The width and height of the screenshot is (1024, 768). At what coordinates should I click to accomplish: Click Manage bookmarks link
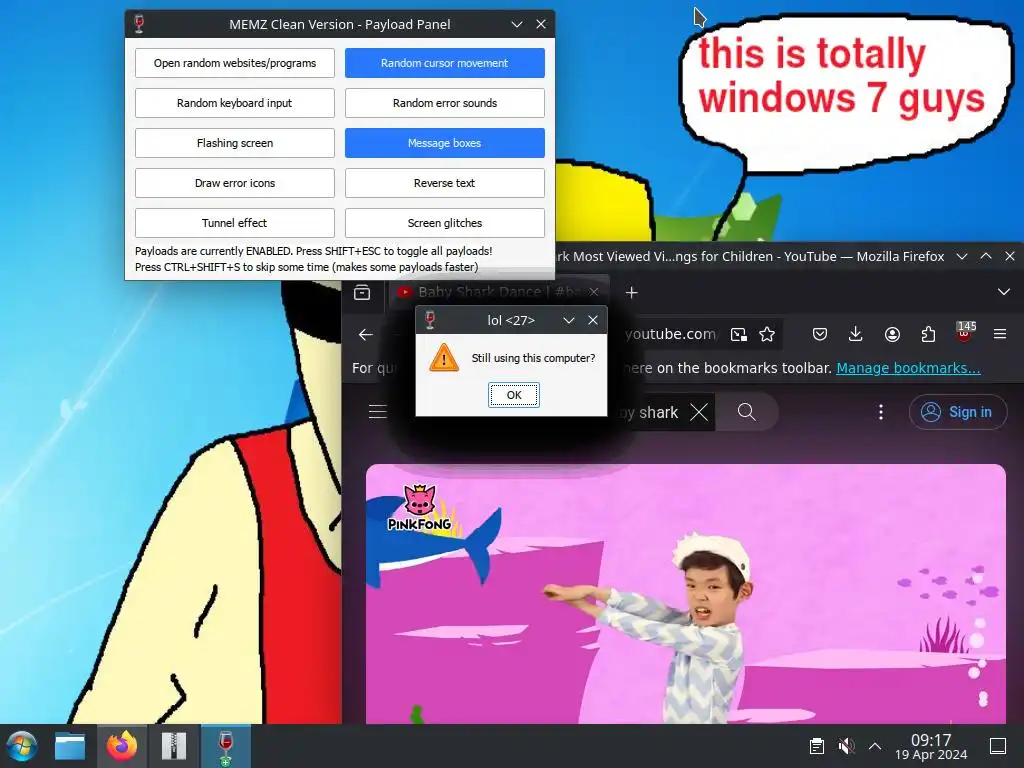coord(908,368)
